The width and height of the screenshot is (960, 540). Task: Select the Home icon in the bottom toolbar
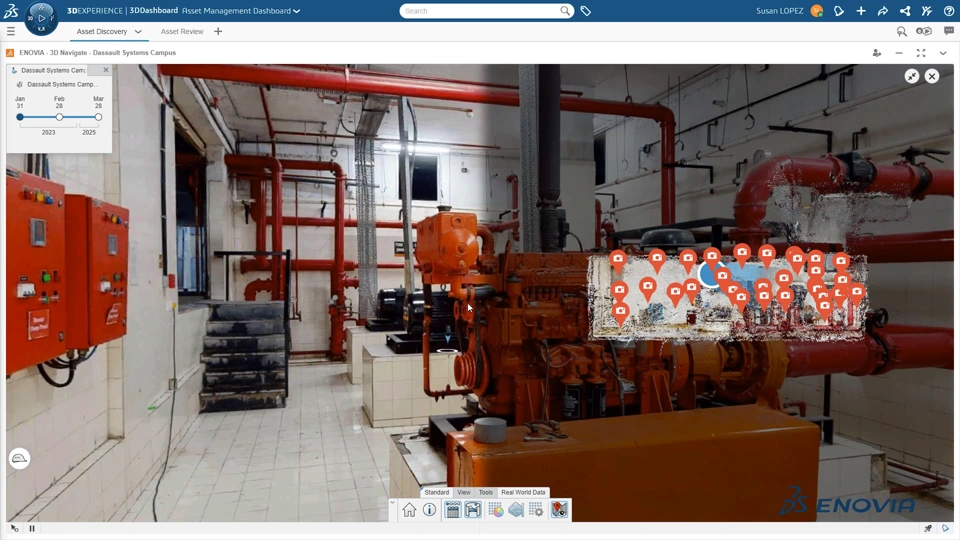coord(409,509)
